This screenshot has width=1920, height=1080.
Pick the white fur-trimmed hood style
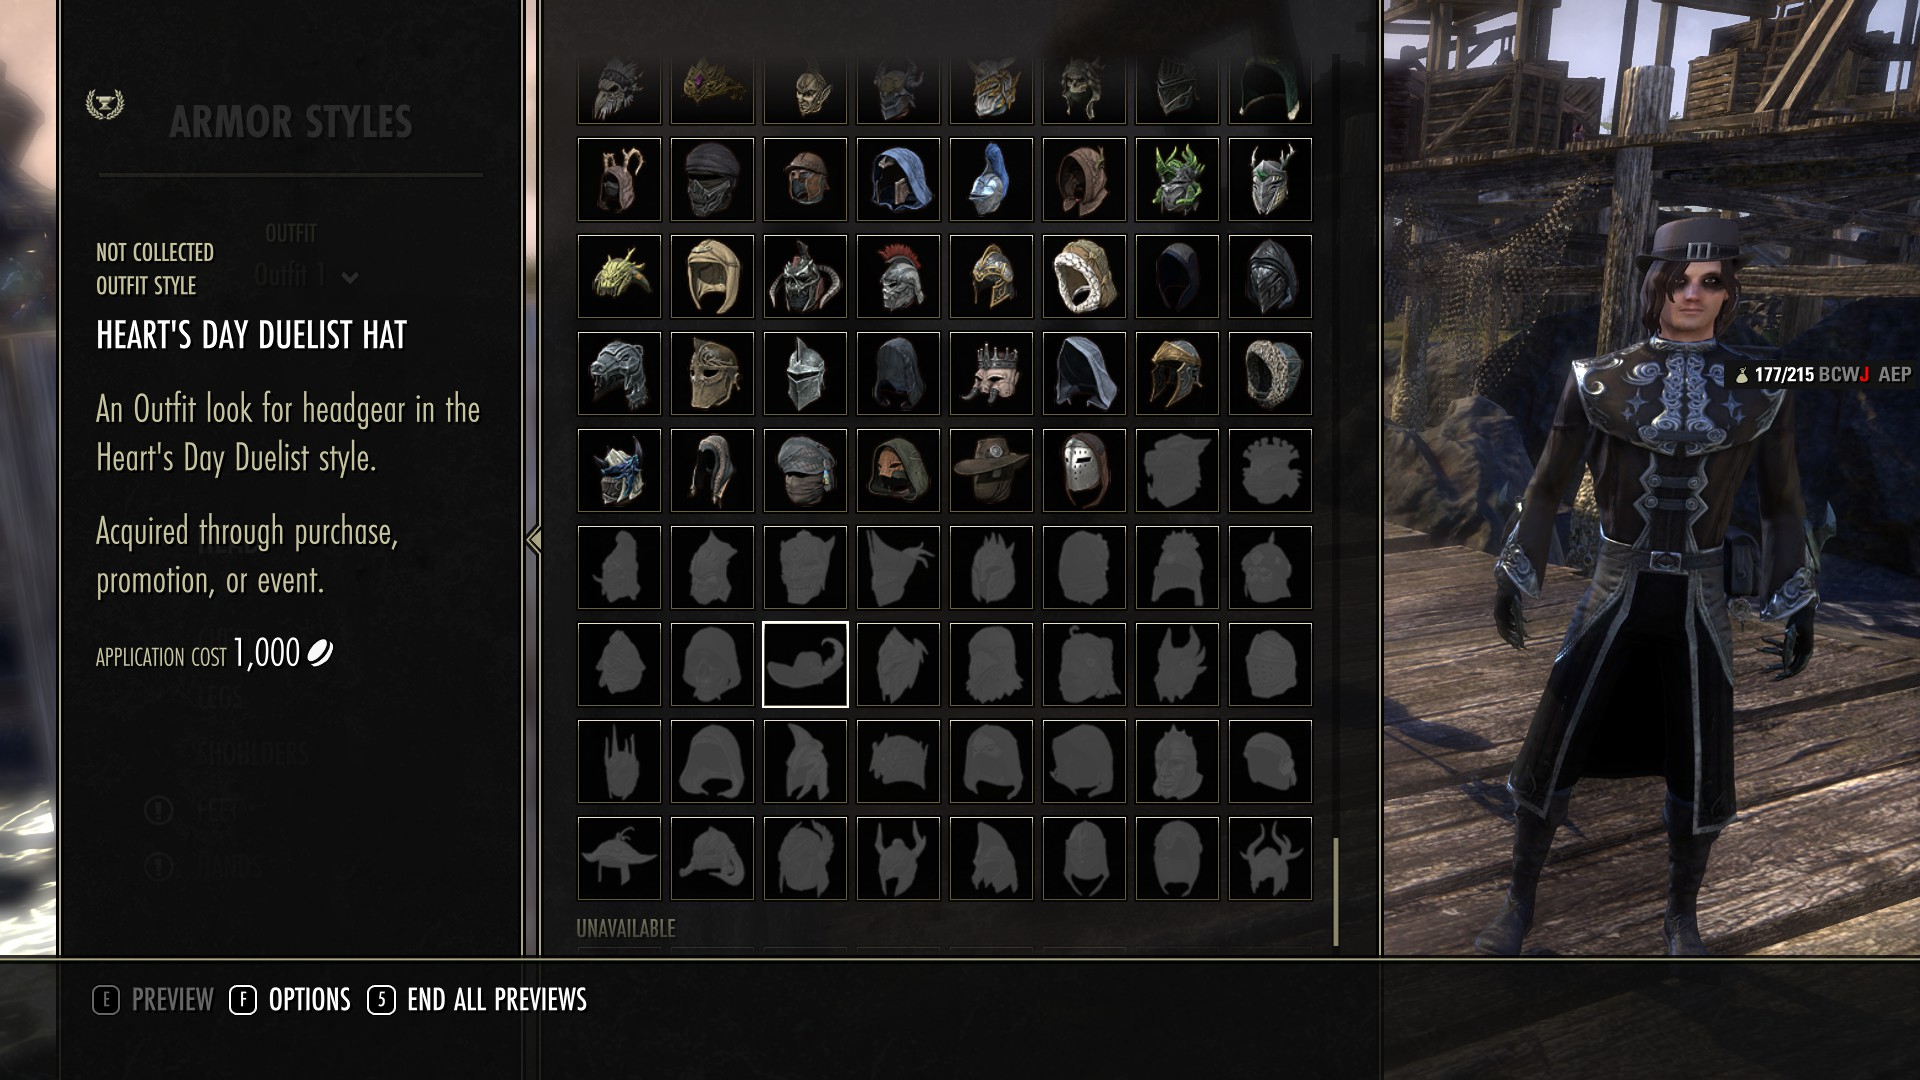tap(1084, 277)
